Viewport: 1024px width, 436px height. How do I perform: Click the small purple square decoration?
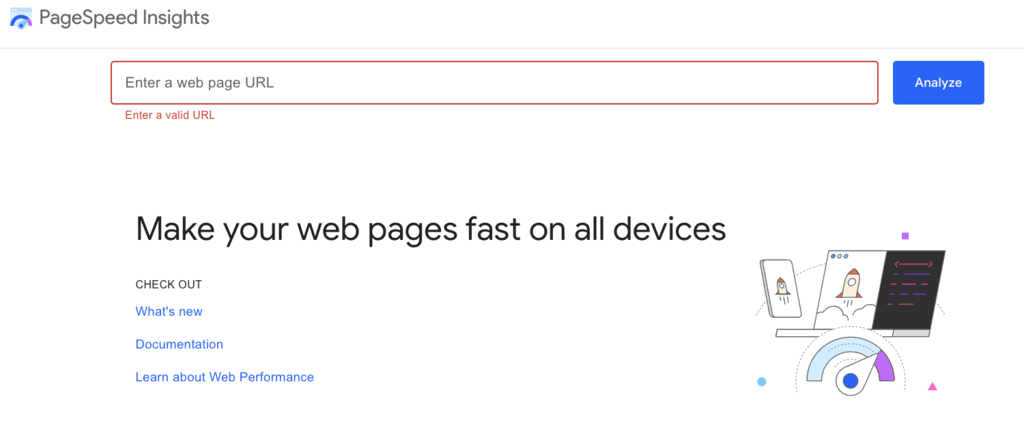point(905,236)
